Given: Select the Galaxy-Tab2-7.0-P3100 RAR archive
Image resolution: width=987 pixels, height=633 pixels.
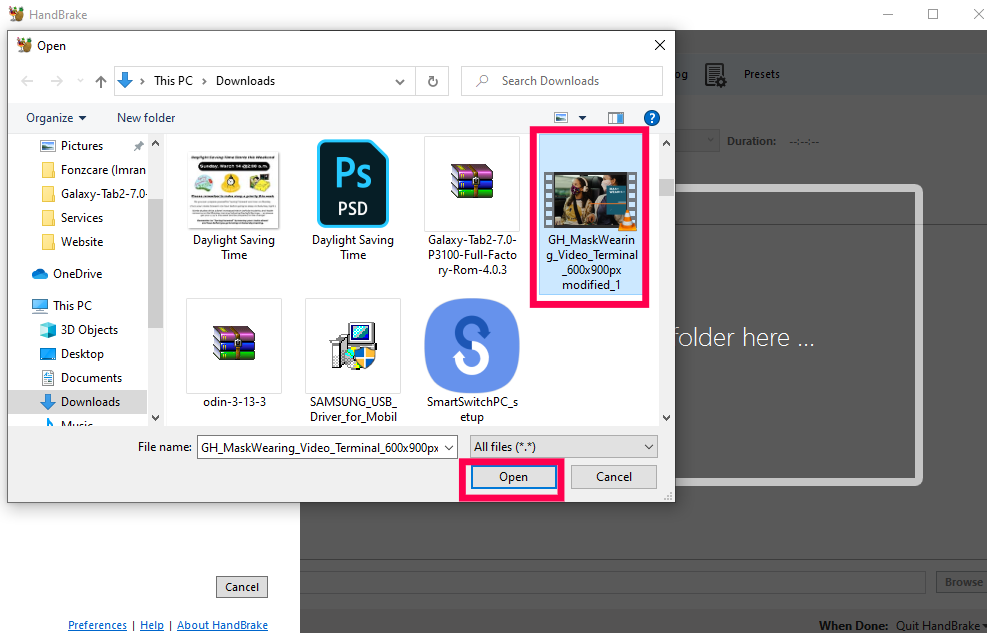Looking at the screenshot, I should coord(472,207).
